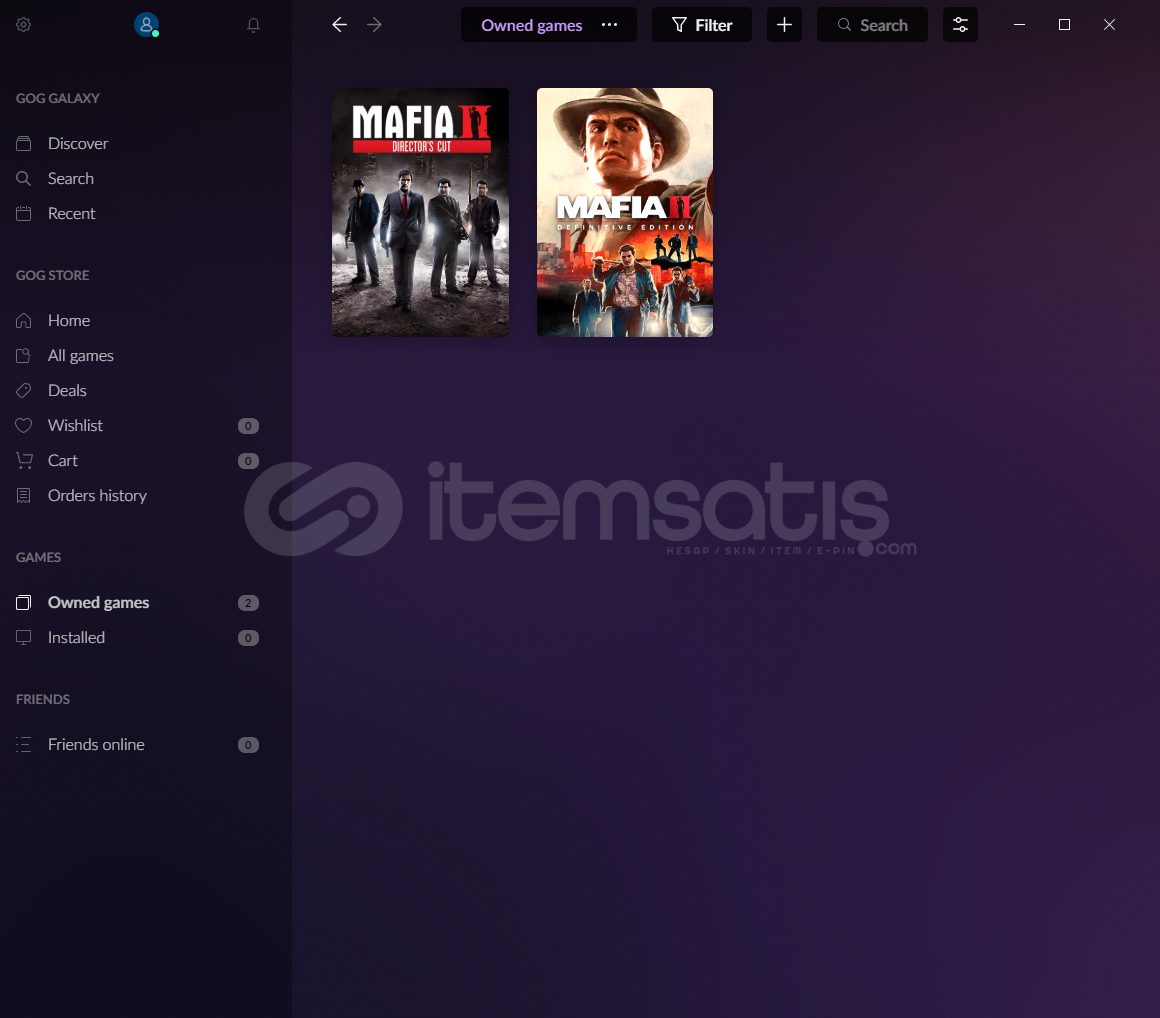Click the GOG GALAXY section header
The width and height of the screenshot is (1160, 1018).
point(58,98)
